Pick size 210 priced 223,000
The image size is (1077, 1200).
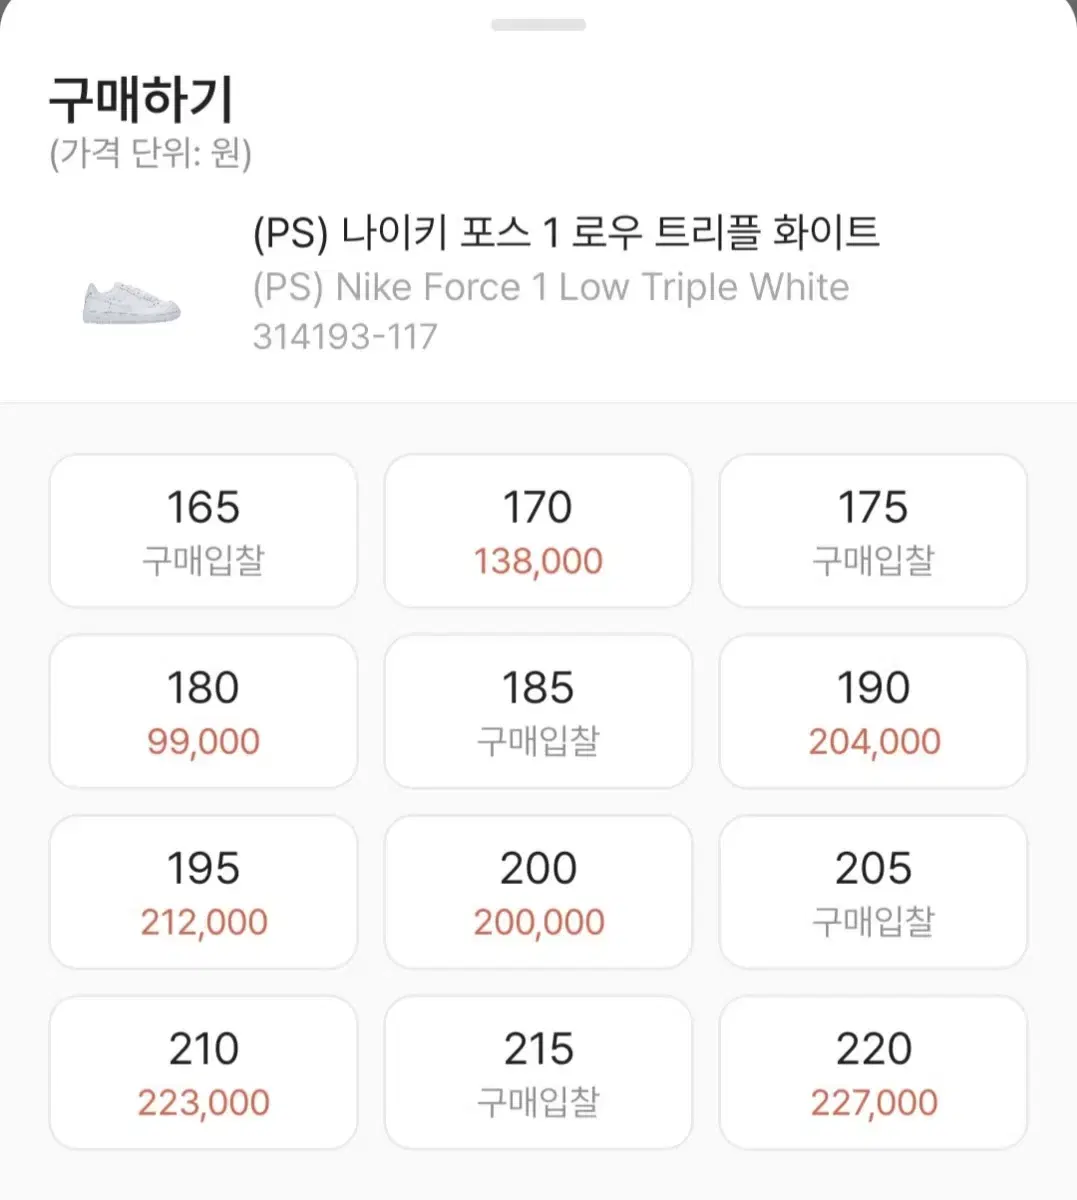tap(203, 1073)
